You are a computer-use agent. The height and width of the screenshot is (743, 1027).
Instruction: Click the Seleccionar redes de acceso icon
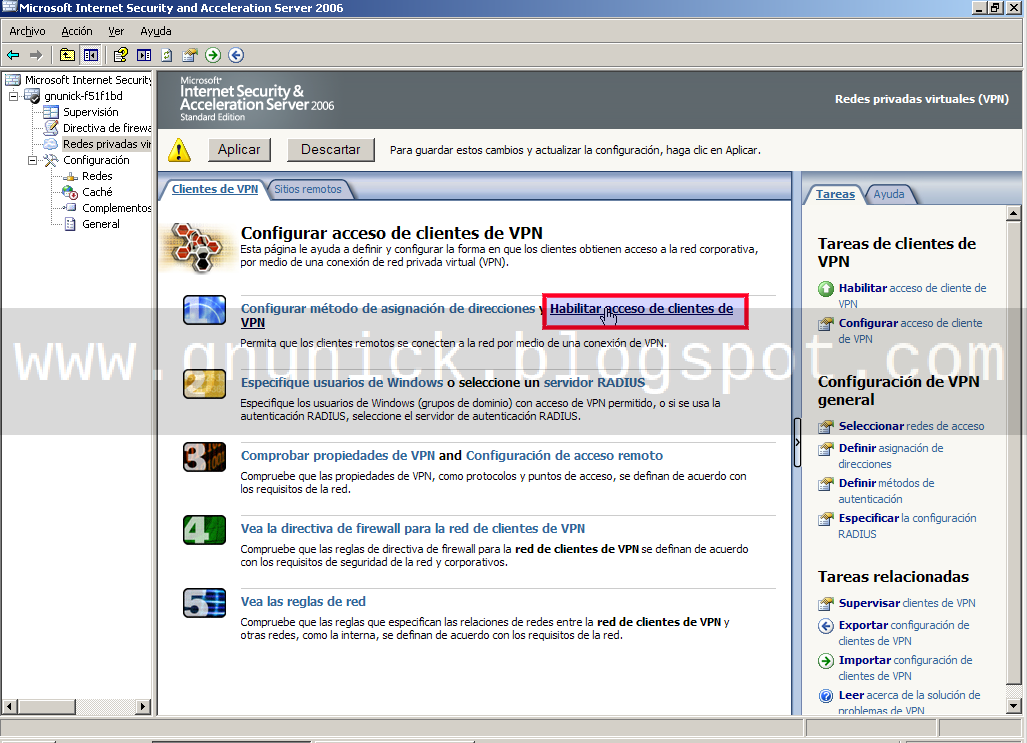point(826,427)
